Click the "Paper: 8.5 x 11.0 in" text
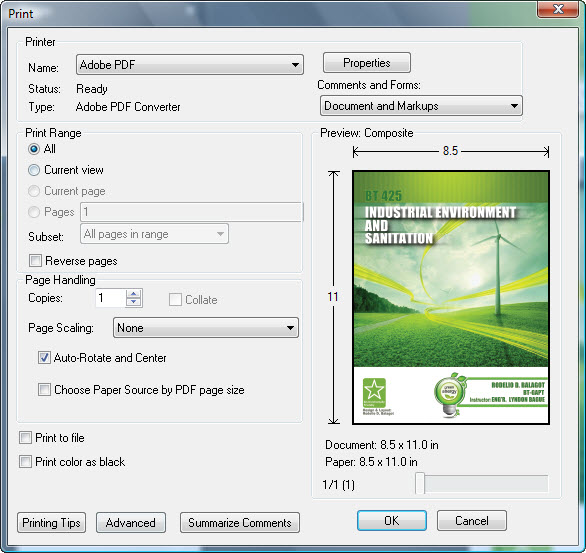 coord(371,462)
